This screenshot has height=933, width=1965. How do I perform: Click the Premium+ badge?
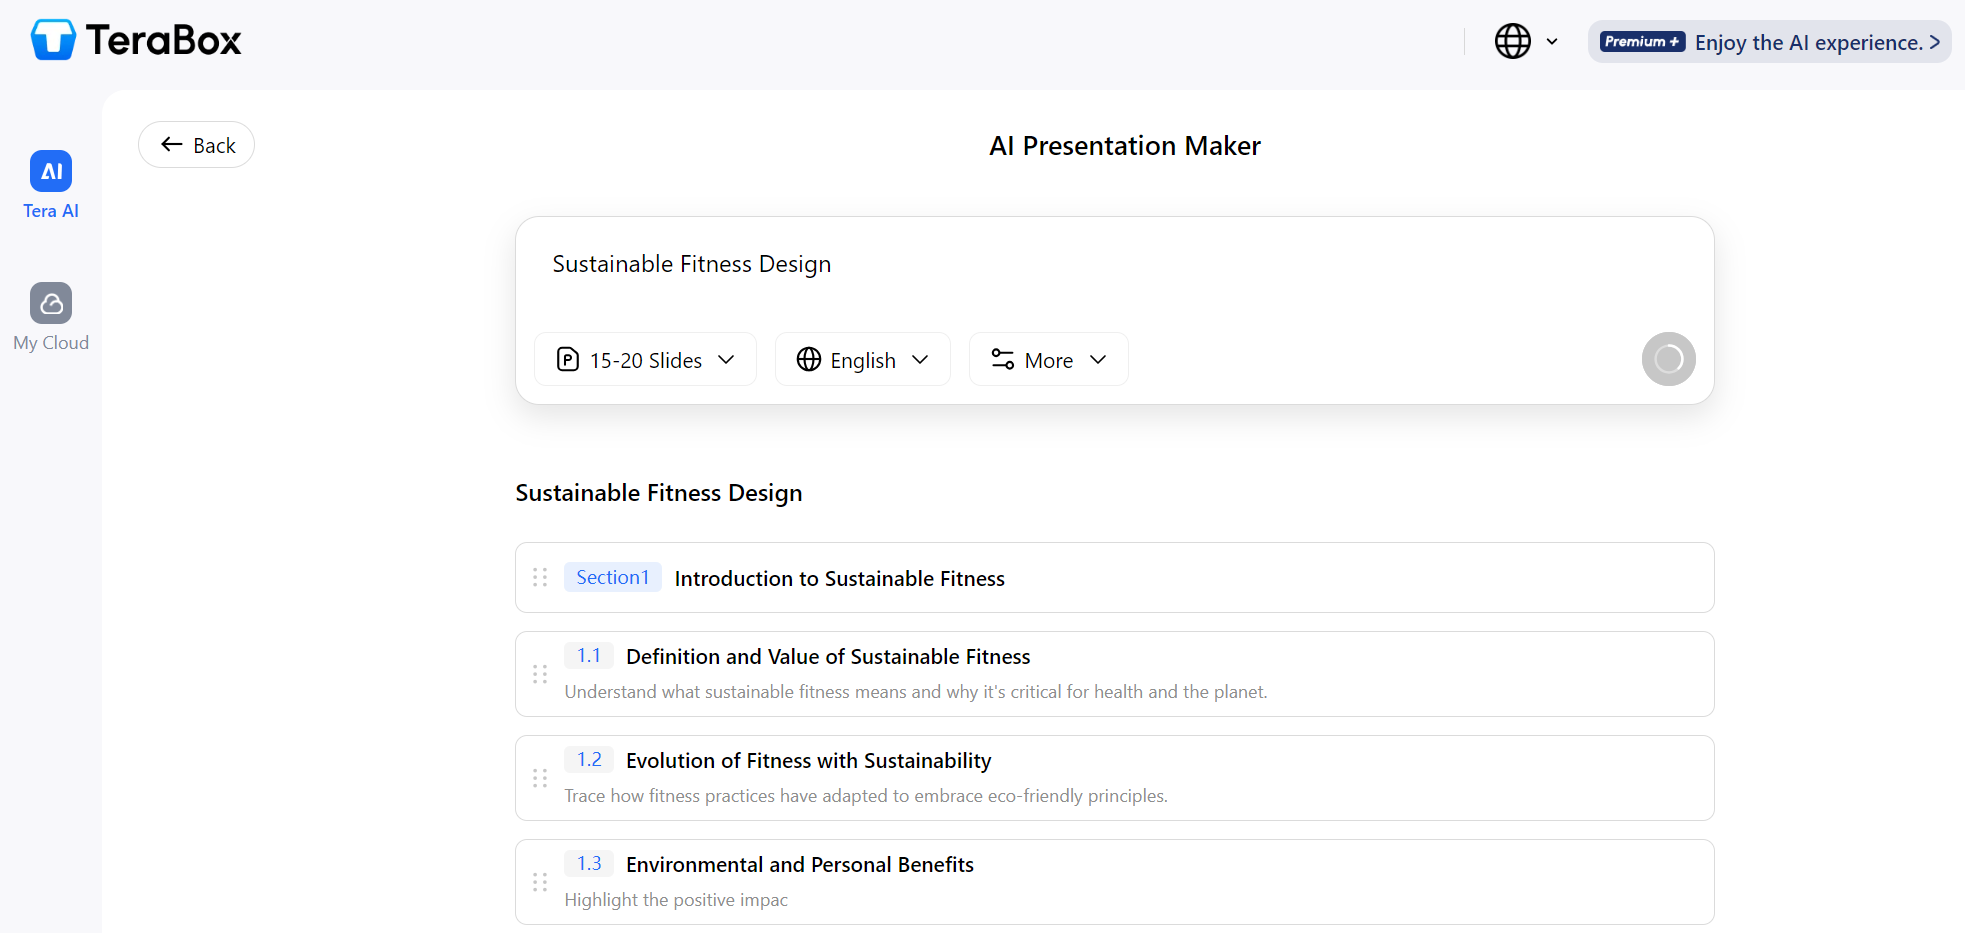click(x=1642, y=41)
